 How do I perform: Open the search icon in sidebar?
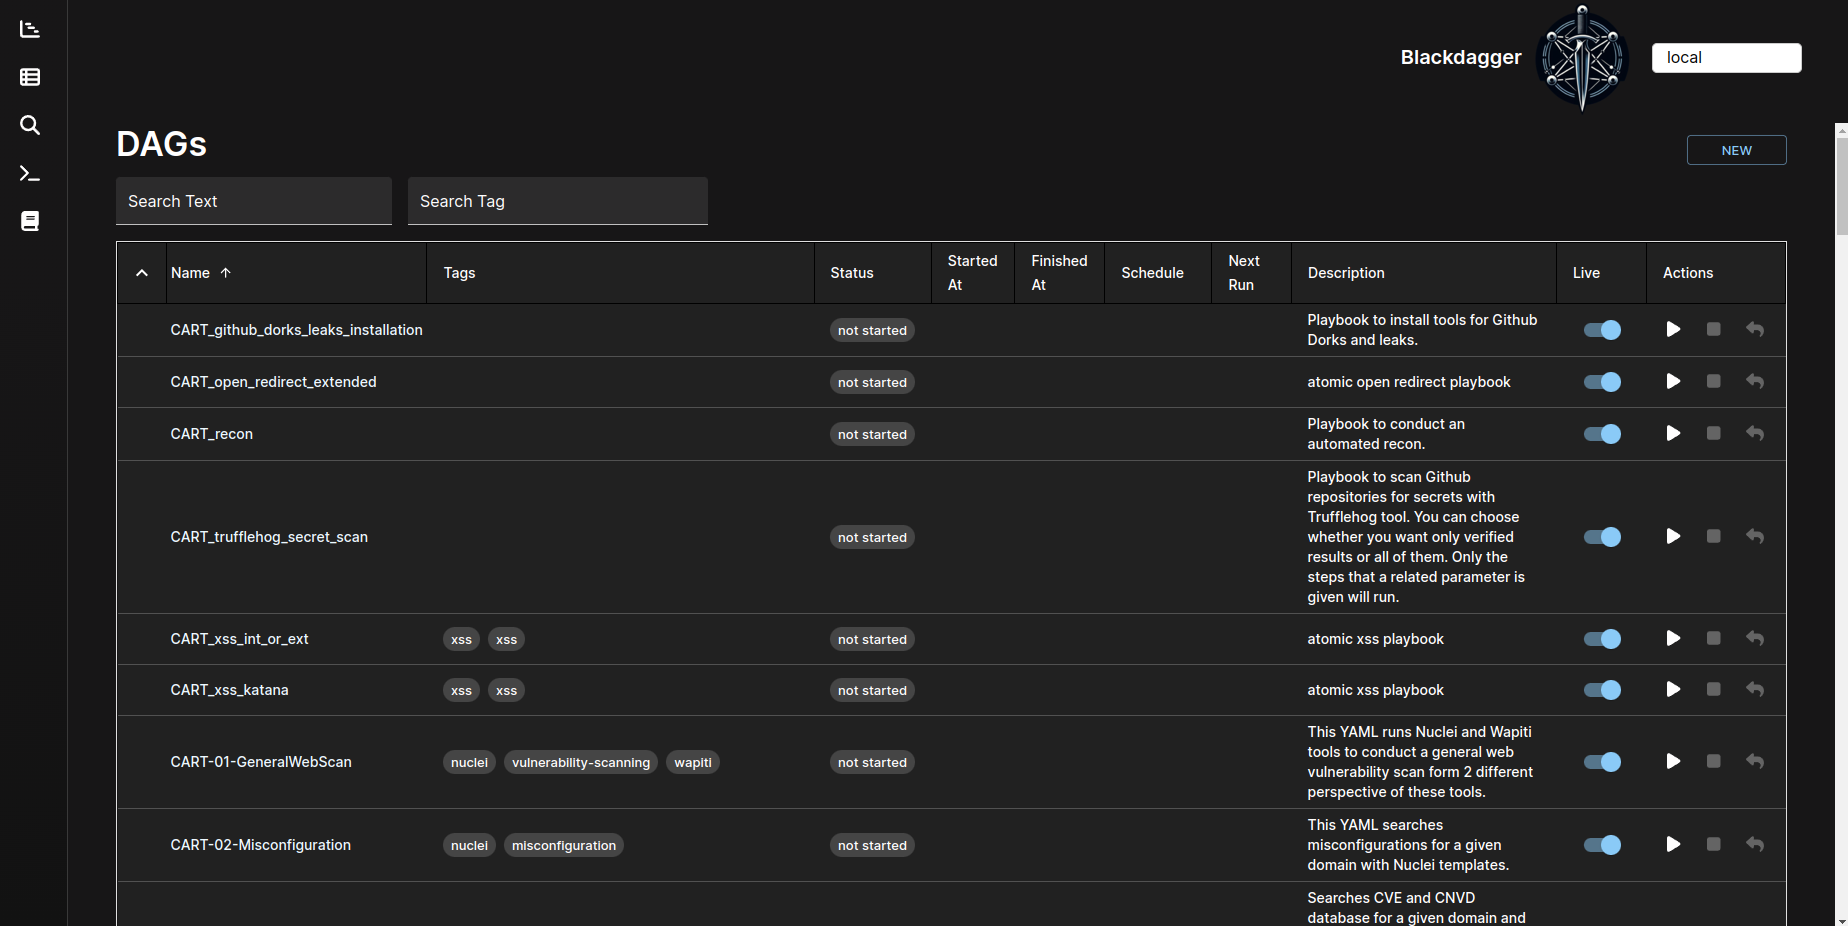pyautogui.click(x=30, y=125)
